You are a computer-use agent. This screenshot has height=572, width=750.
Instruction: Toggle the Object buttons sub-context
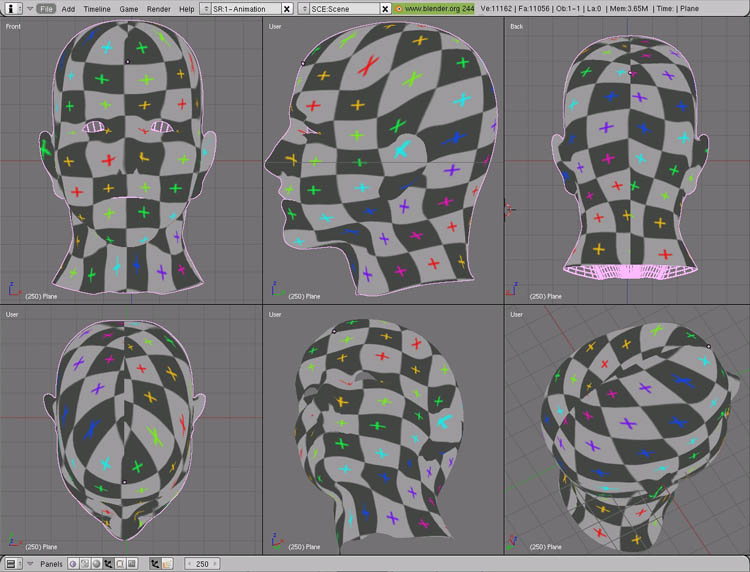pyautogui.click(x=155, y=564)
